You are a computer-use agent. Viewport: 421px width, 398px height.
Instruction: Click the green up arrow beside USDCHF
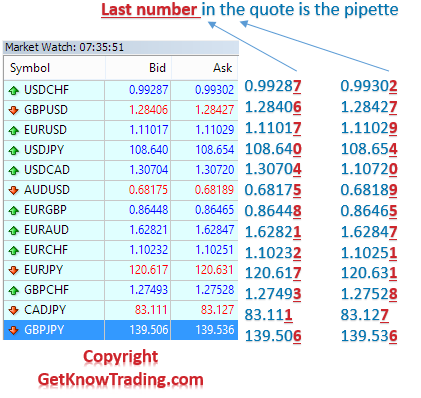(14, 90)
